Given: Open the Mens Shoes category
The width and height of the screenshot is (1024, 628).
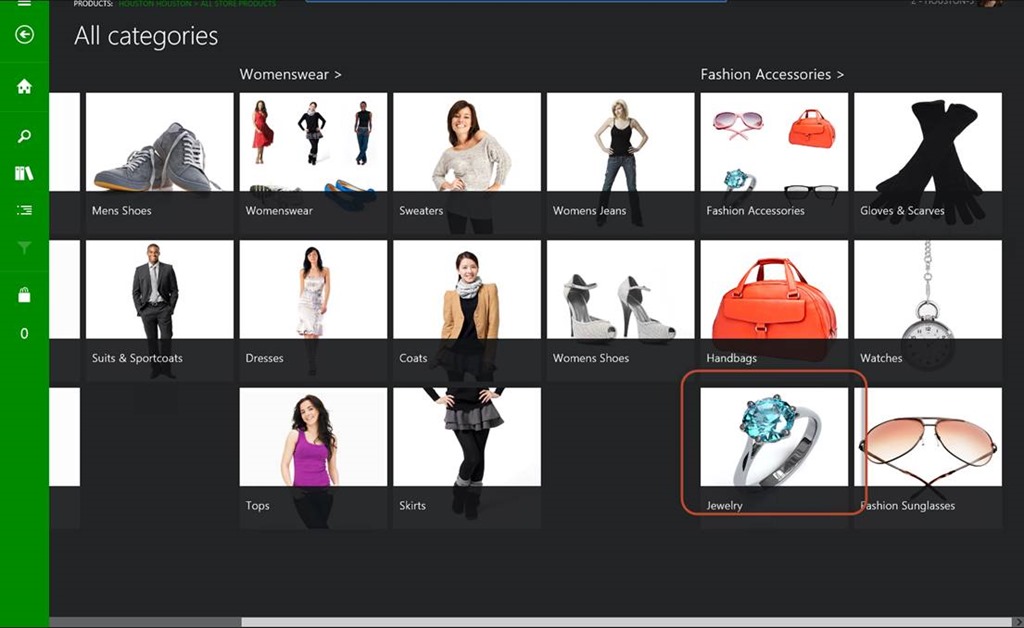Looking at the screenshot, I should 159,162.
